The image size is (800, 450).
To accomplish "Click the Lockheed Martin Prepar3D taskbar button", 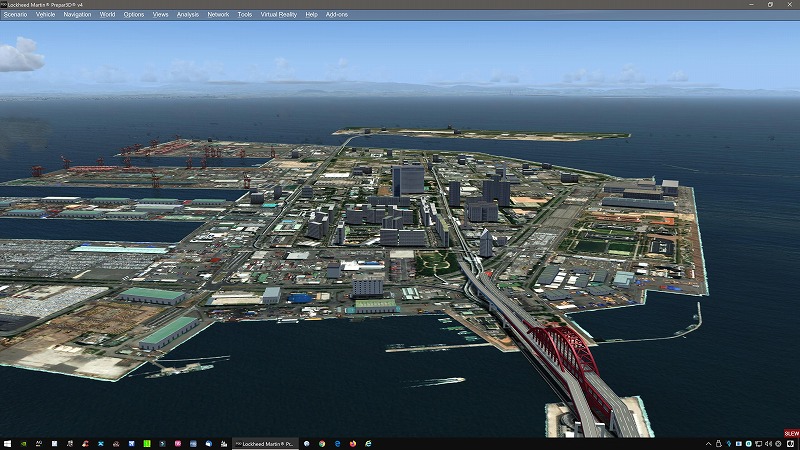I will coord(265,443).
